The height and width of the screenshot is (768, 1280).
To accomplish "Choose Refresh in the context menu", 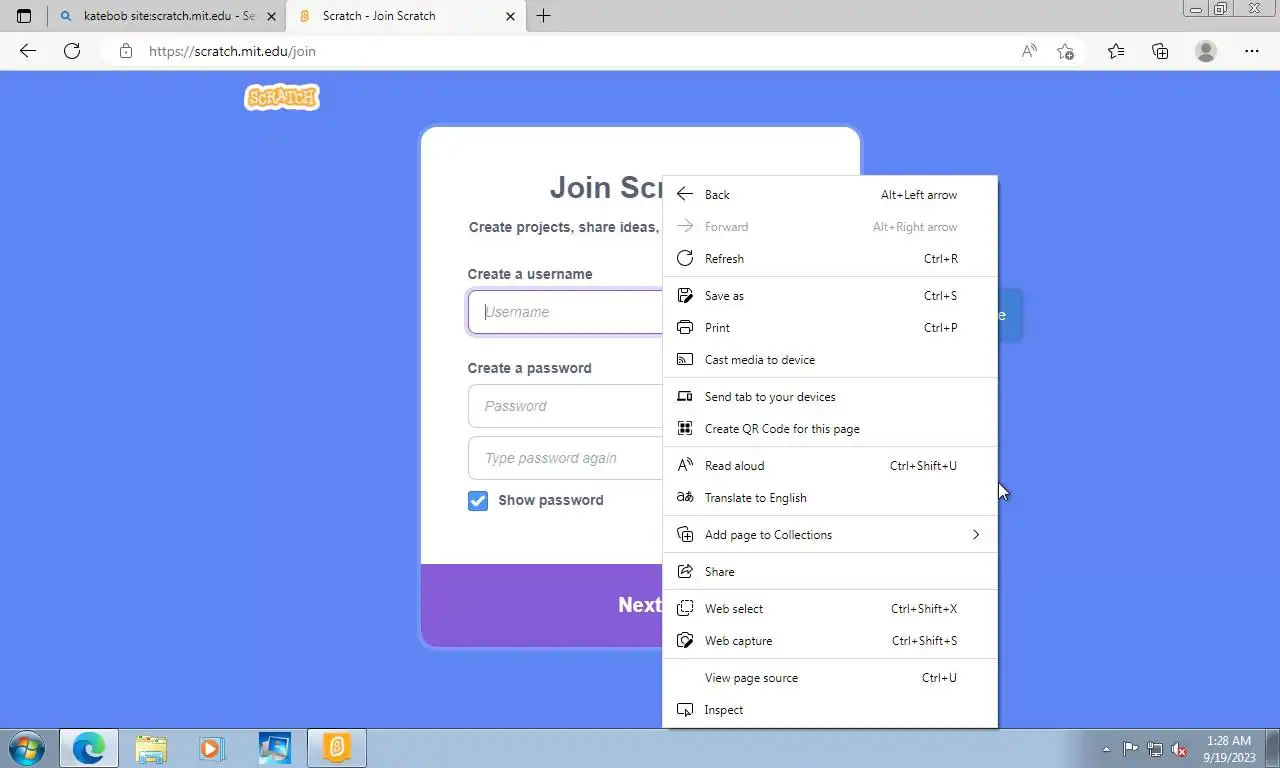I will pyautogui.click(x=830, y=259).
